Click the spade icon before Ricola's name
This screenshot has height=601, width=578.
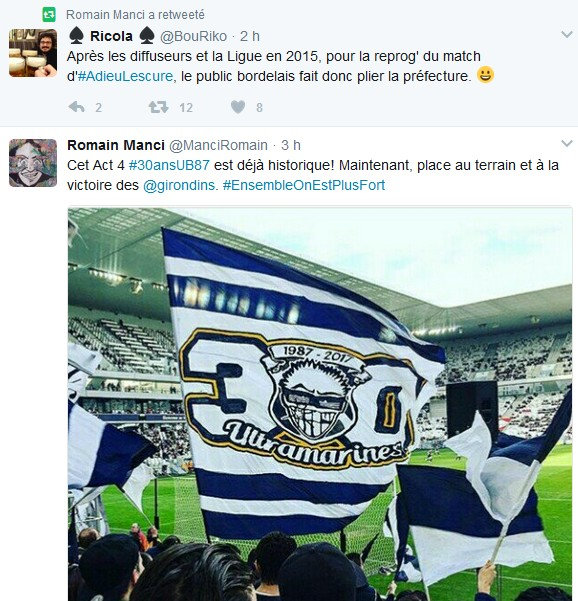(x=76, y=36)
